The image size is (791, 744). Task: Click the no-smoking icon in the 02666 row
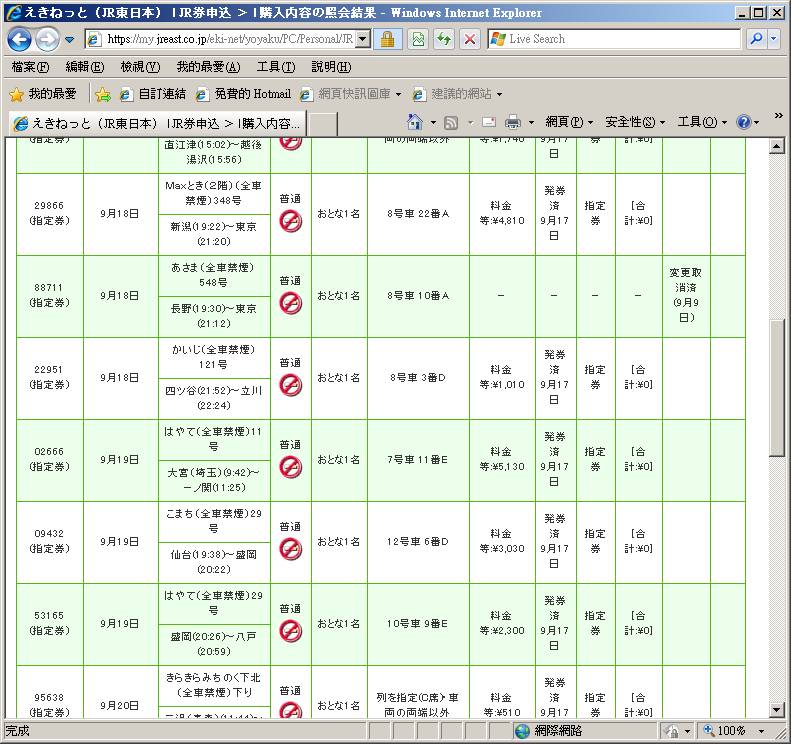coord(291,467)
